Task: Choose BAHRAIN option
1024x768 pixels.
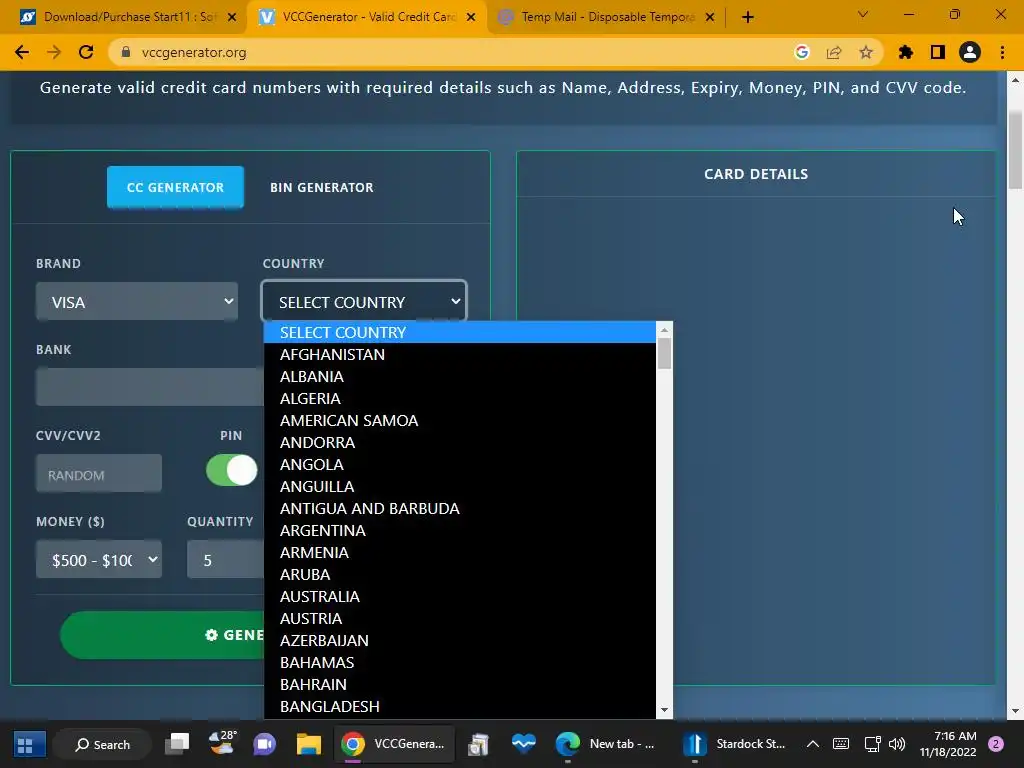Action: click(460, 684)
